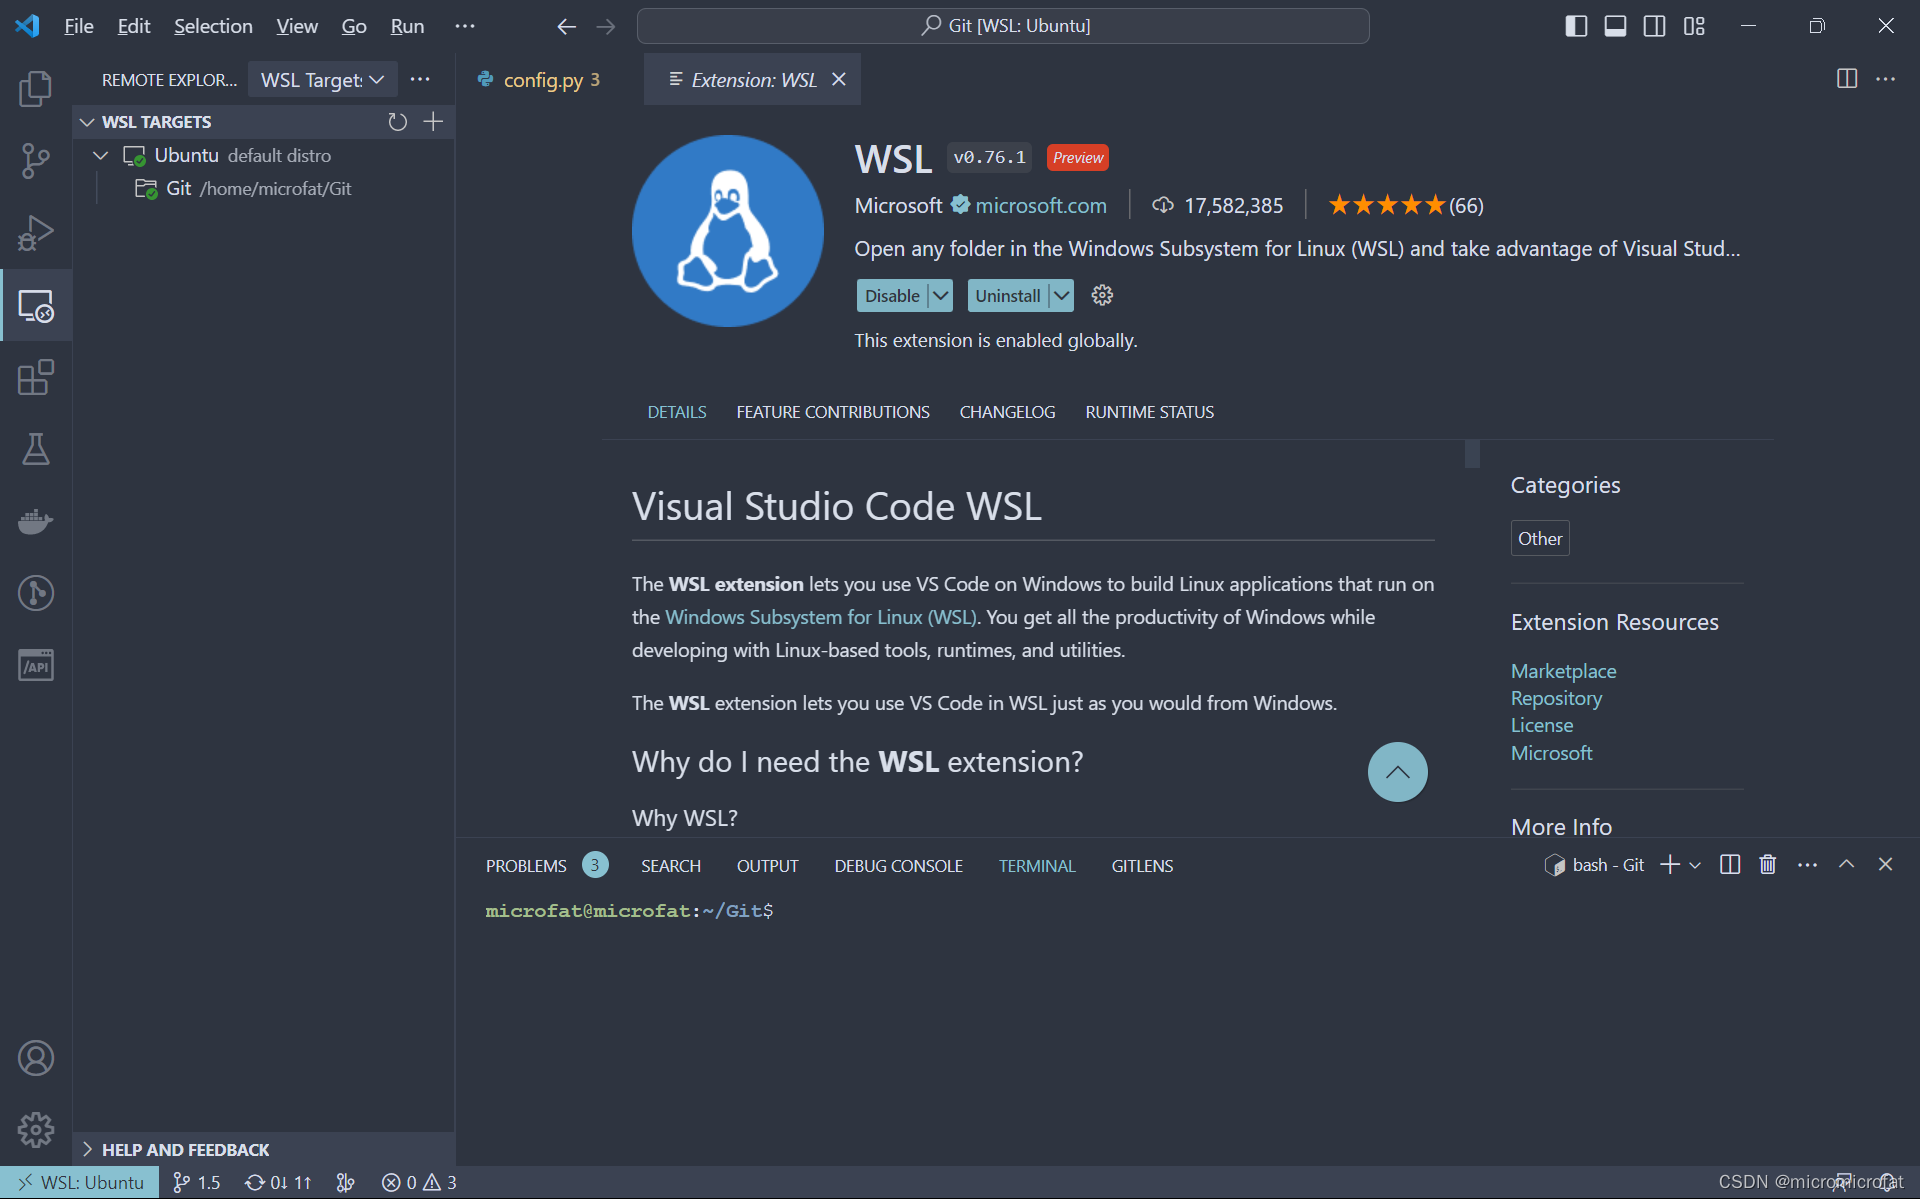Select the Remote Explorer activity icon

(36, 305)
